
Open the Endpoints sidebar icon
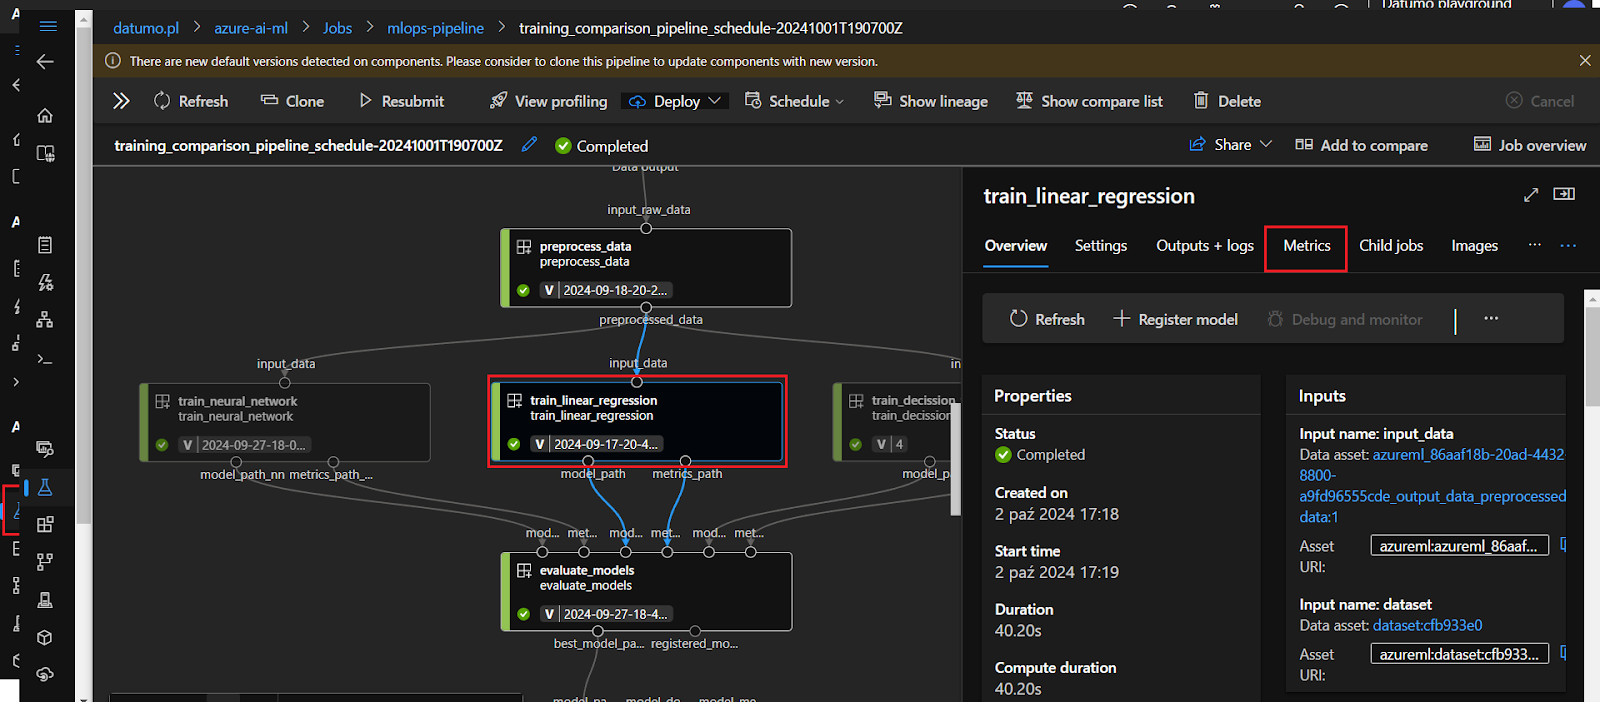click(x=45, y=675)
